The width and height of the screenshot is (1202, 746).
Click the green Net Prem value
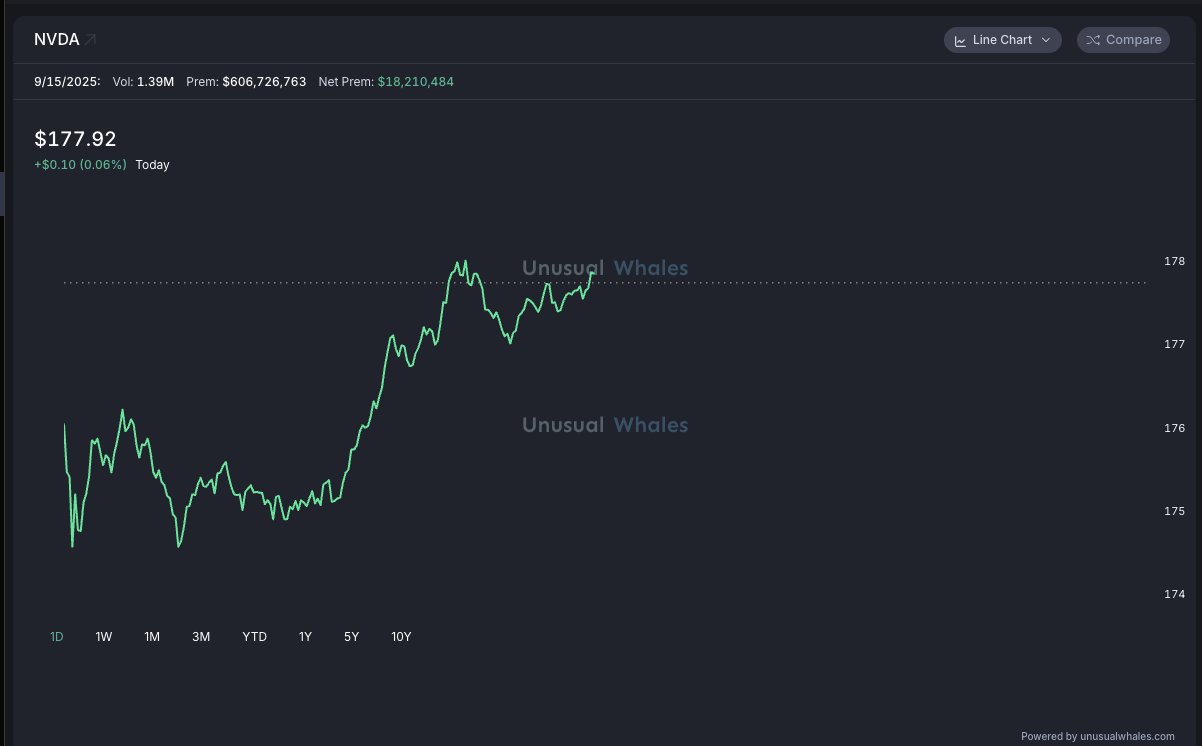click(x=416, y=81)
